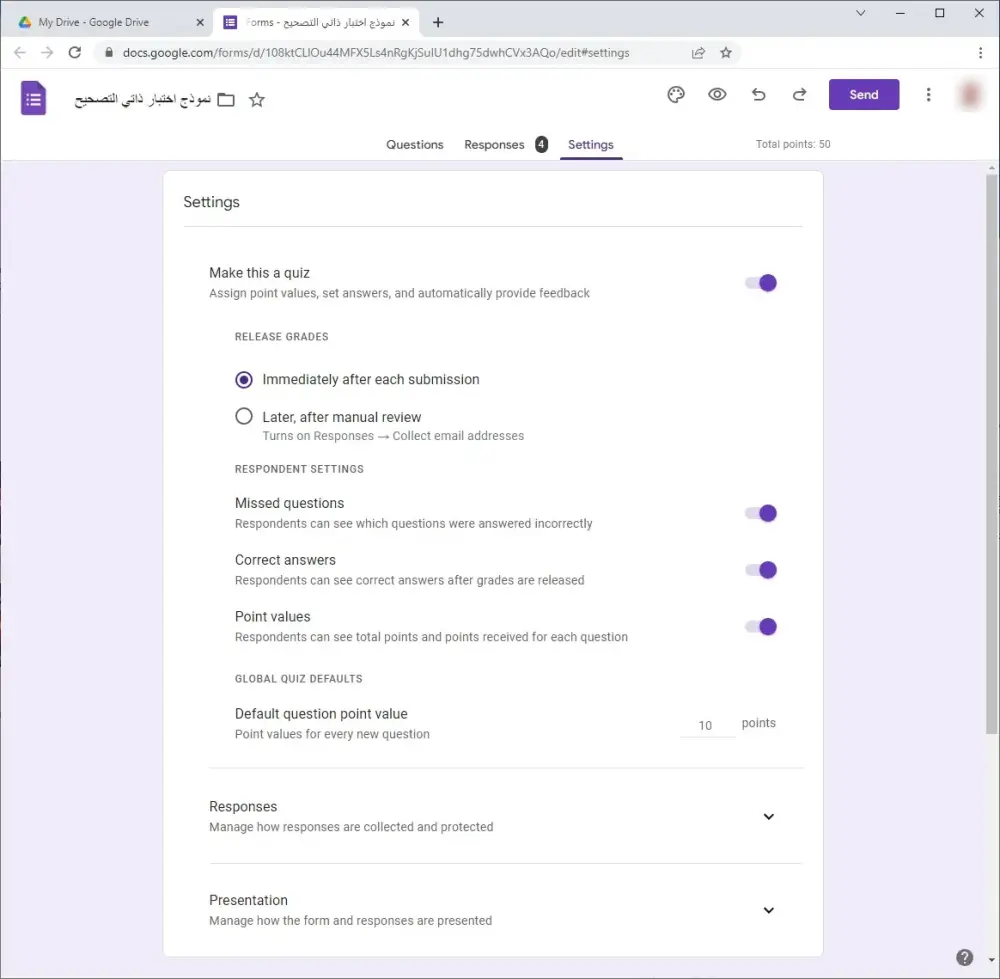
Task: Share this page from address bar
Action: click(x=698, y=53)
